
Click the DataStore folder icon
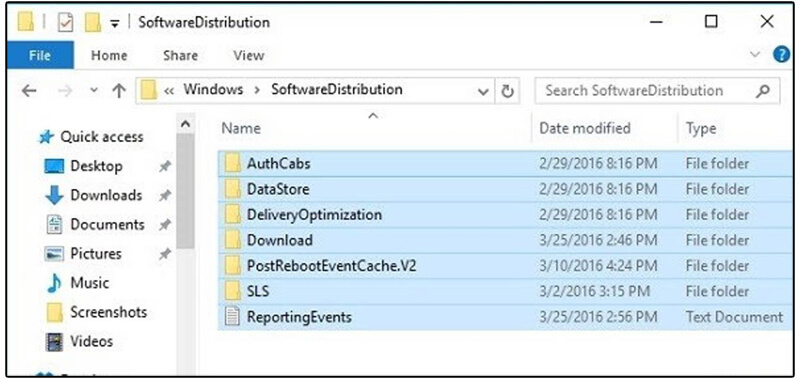233,189
